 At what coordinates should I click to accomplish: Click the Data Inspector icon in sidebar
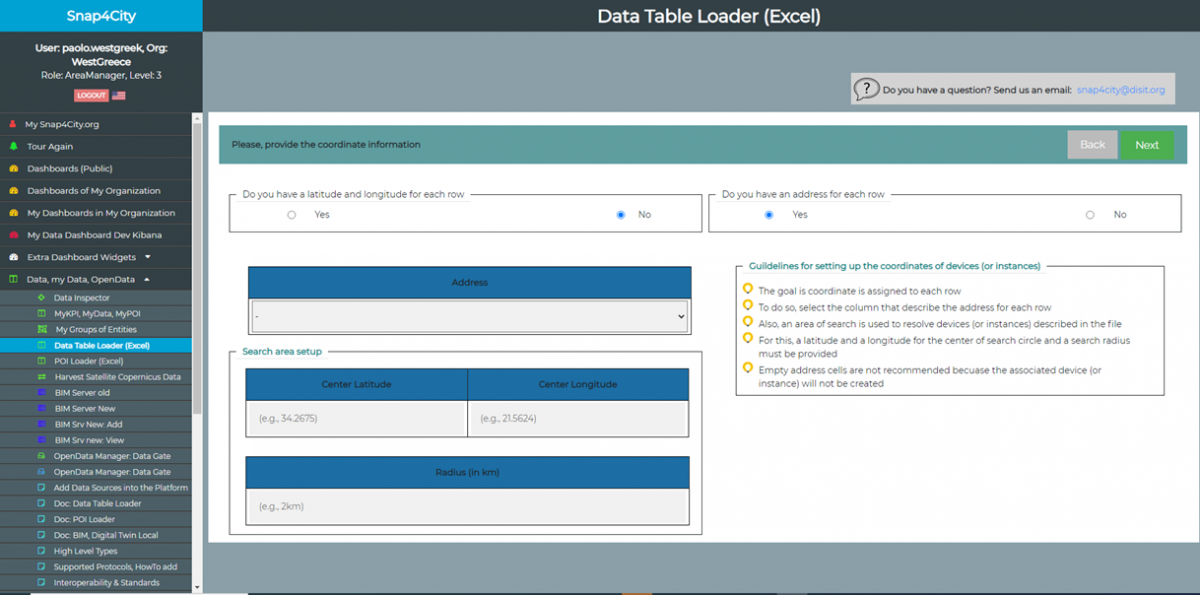coord(41,298)
